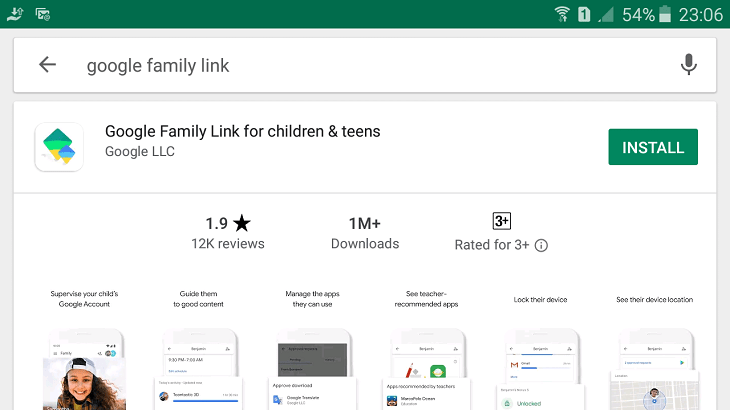
Task: Tap the star rating 1.9
Action: pos(228,223)
